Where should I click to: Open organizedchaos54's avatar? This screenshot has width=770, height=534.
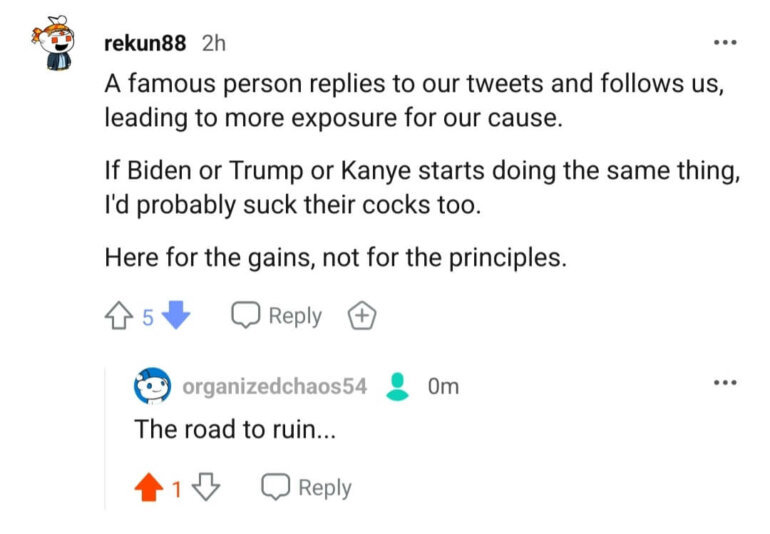point(152,386)
